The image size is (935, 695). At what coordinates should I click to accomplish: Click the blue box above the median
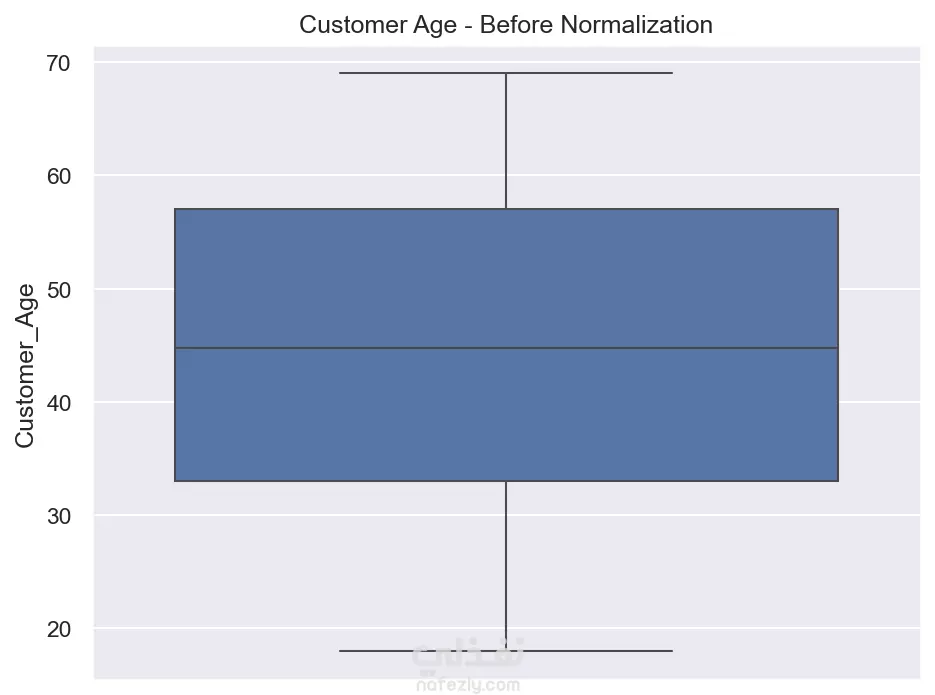pos(506,278)
